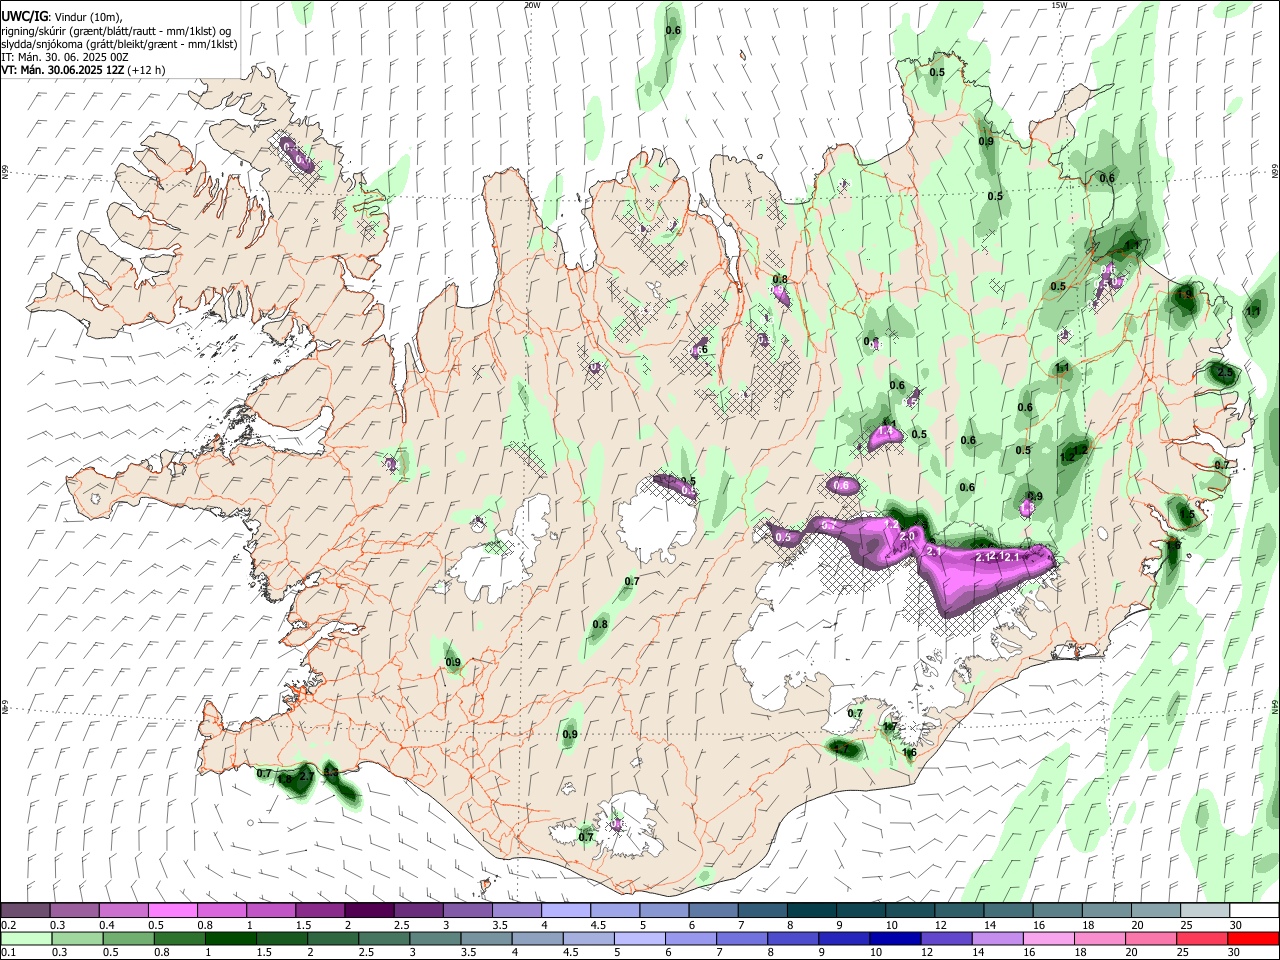1280x960 pixels.
Task: Click the rain legend swatch labeled 4
Action: (x=536, y=938)
